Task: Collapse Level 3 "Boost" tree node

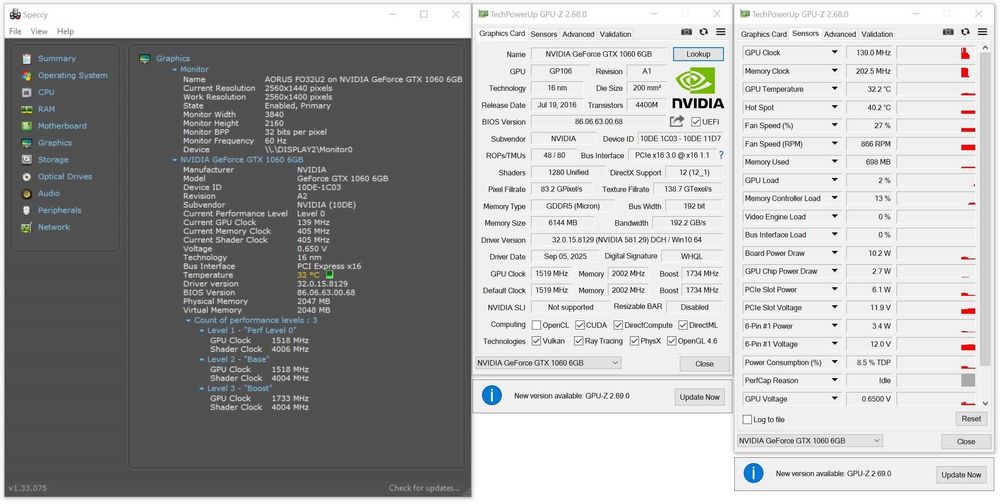Action: pyautogui.click(x=203, y=389)
